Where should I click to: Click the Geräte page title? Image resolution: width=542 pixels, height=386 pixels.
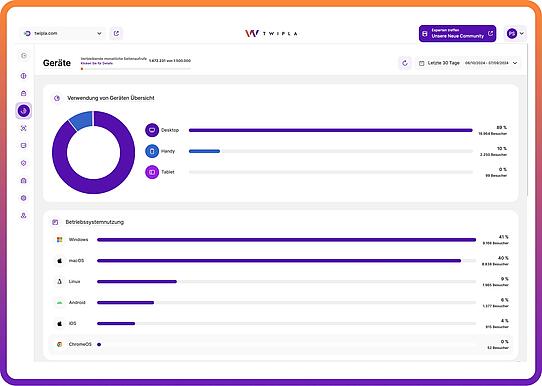(x=57, y=63)
